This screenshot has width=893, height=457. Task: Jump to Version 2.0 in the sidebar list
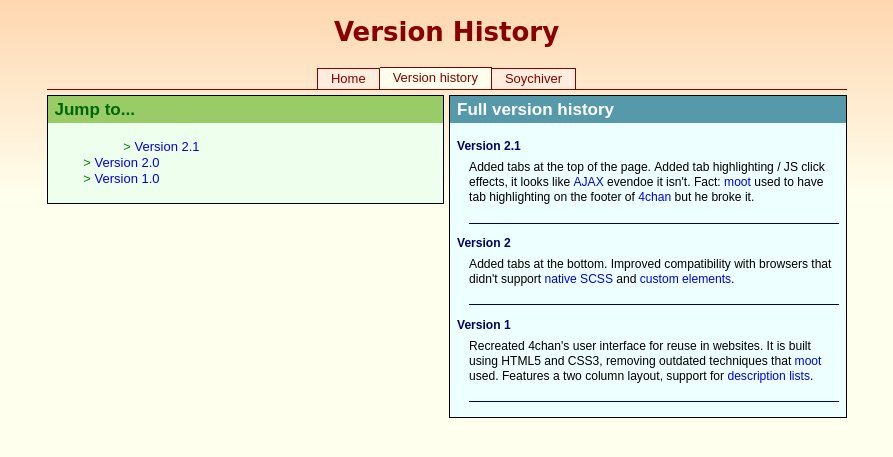pos(126,163)
